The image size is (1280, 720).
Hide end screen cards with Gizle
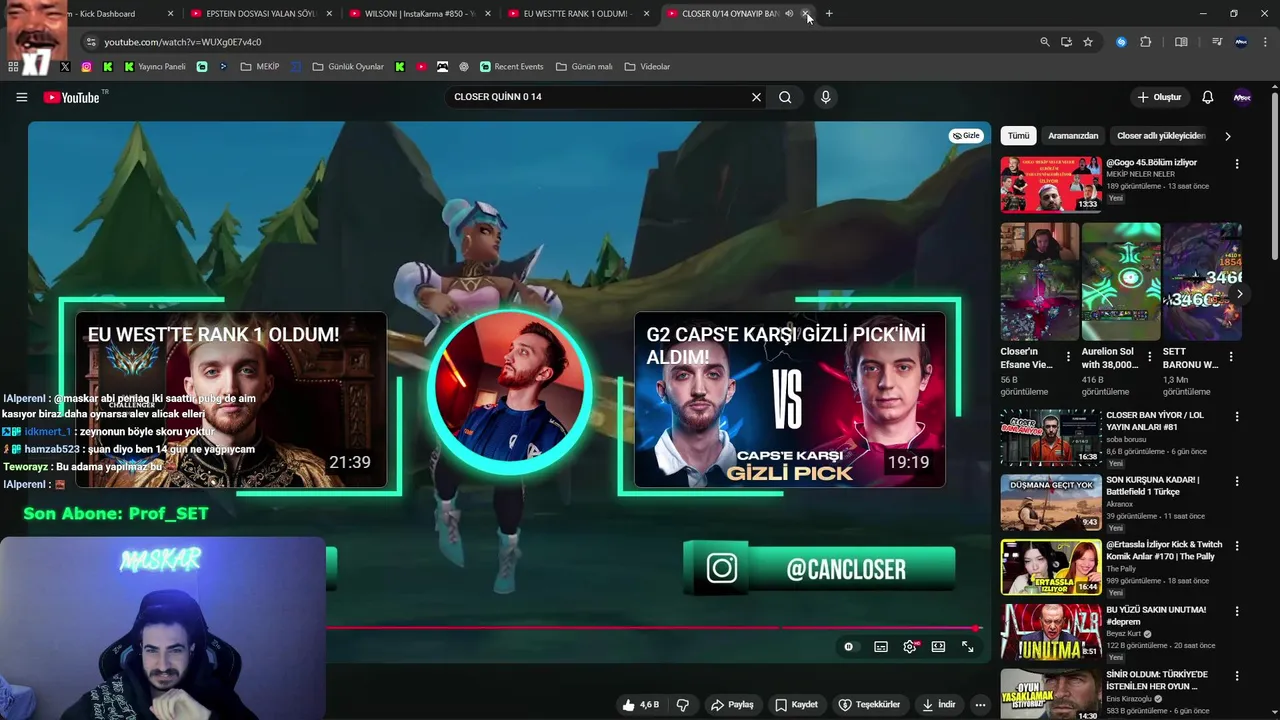click(966, 135)
